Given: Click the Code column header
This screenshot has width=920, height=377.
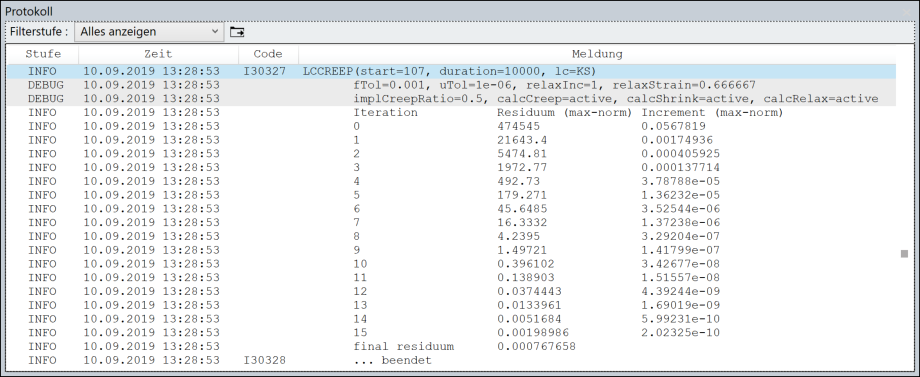Looking at the screenshot, I should pyautogui.click(x=268, y=54).
